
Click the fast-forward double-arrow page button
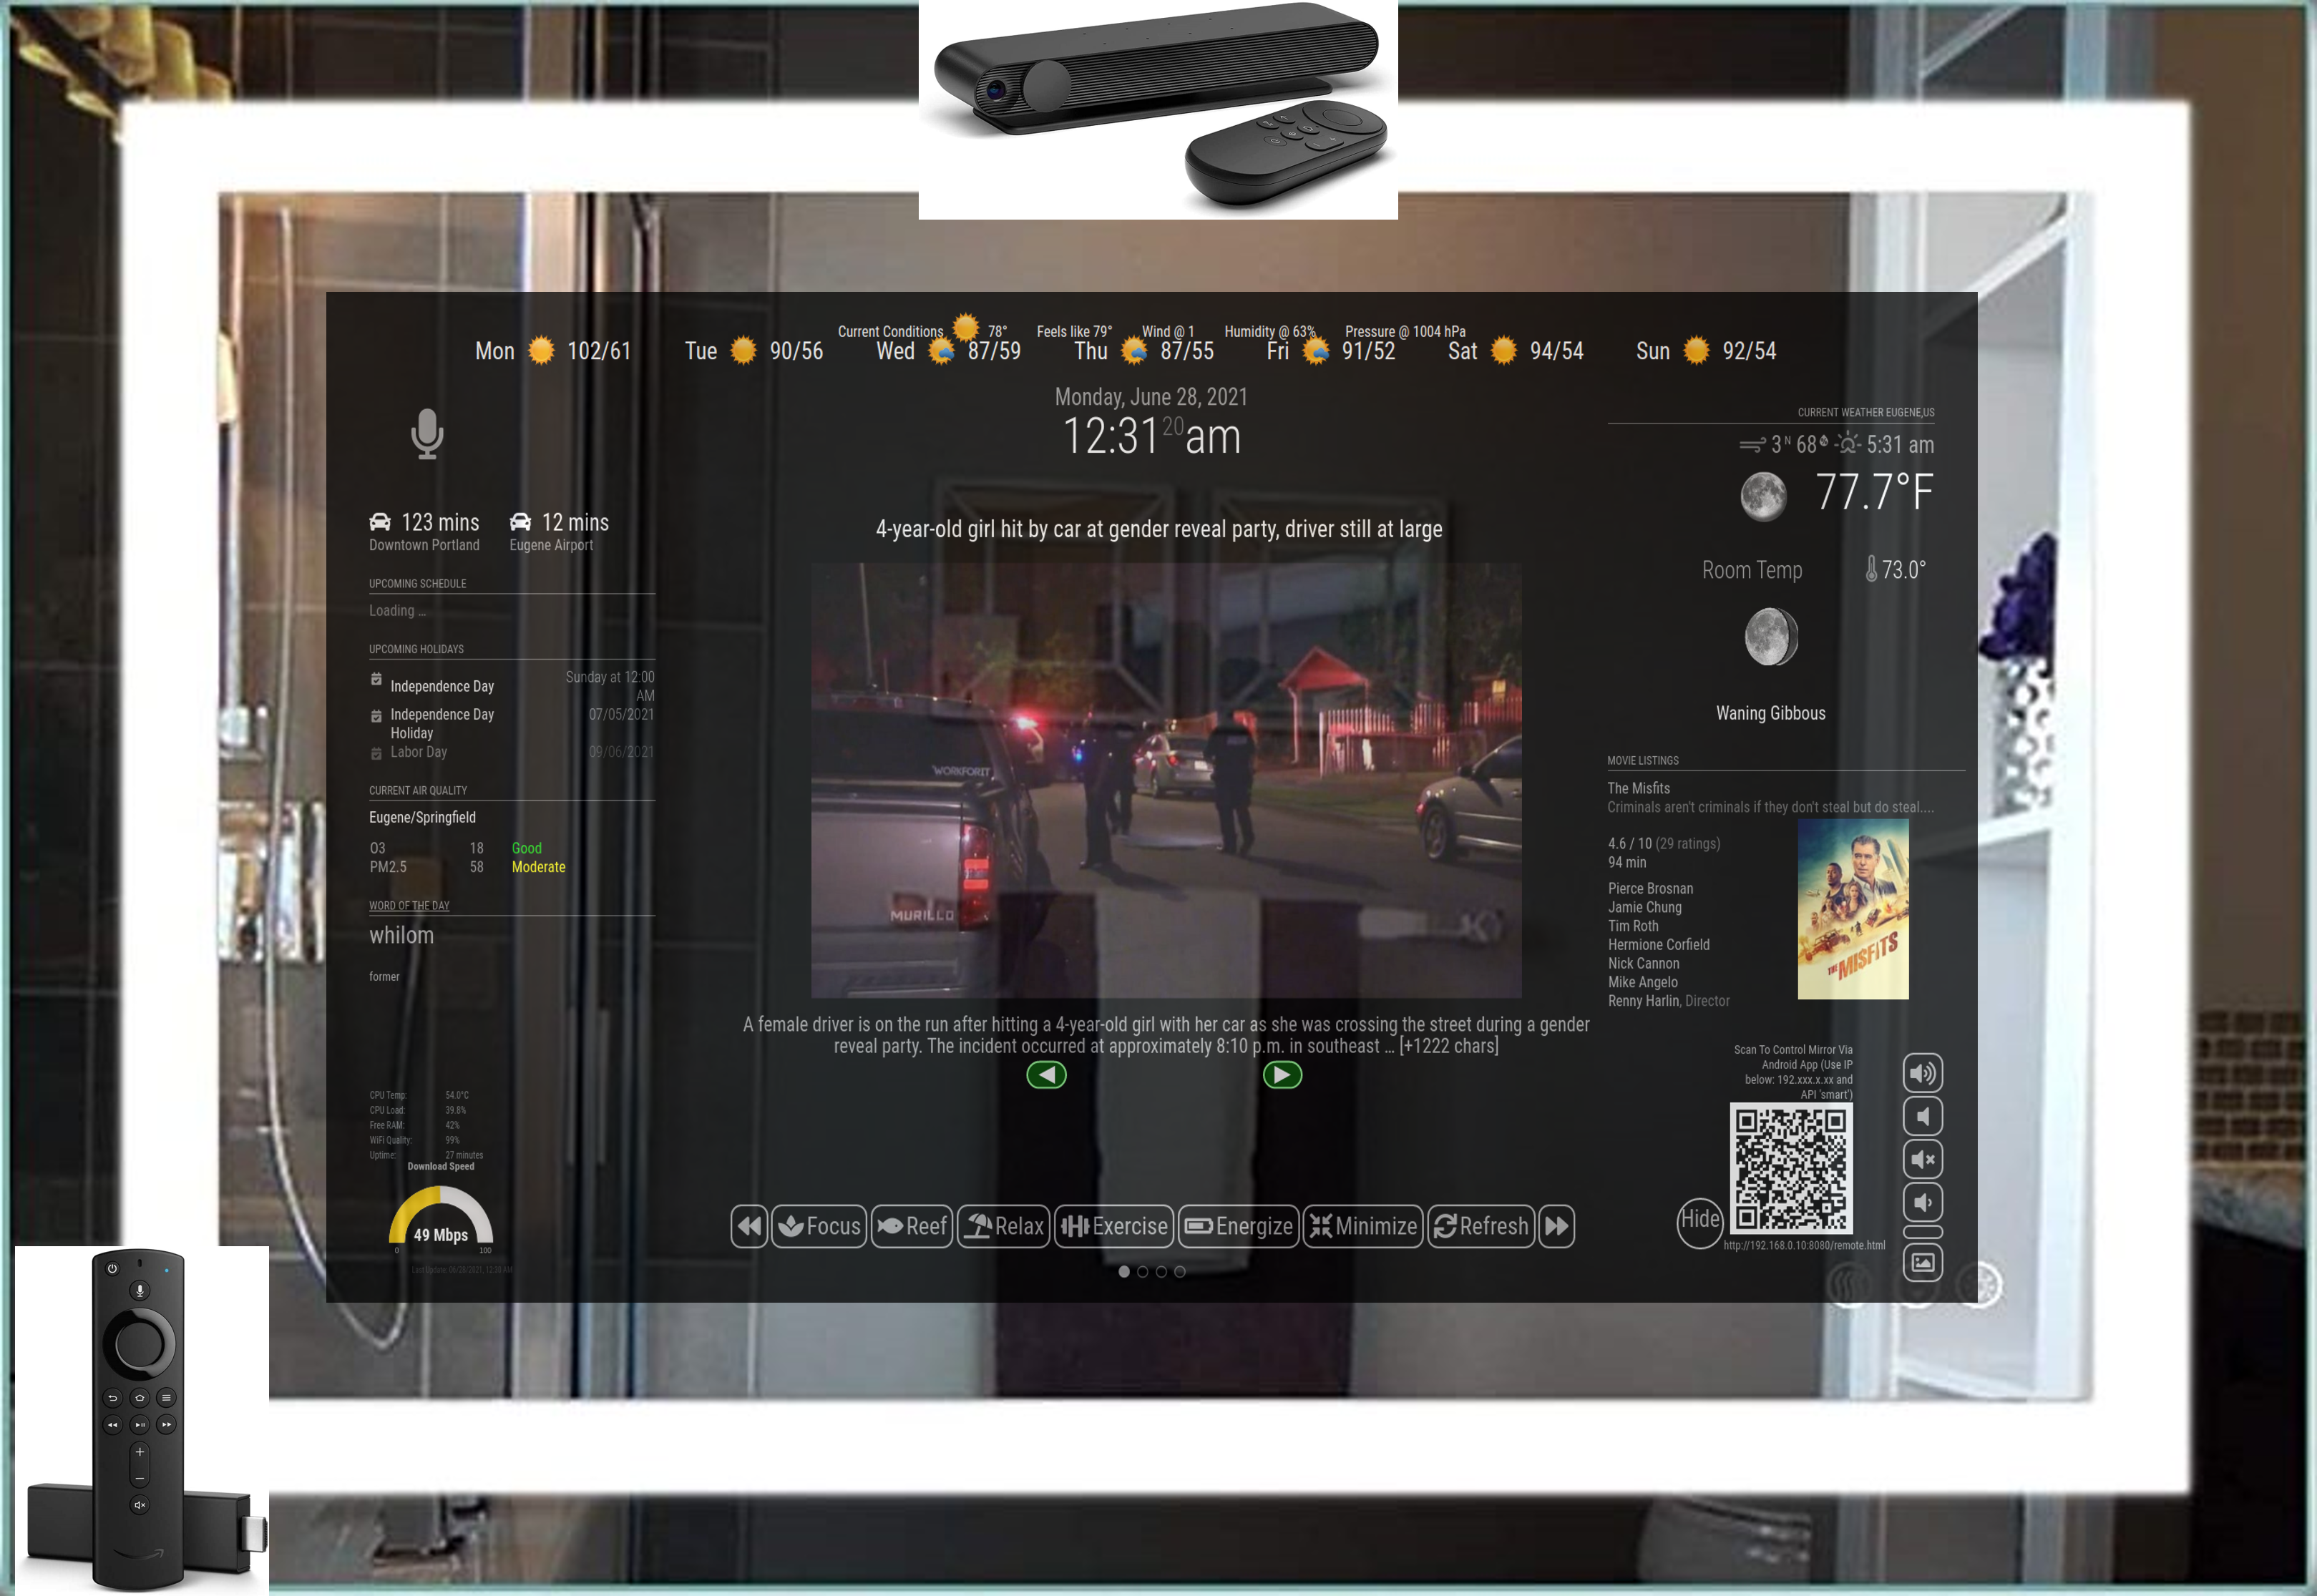(x=1557, y=1227)
